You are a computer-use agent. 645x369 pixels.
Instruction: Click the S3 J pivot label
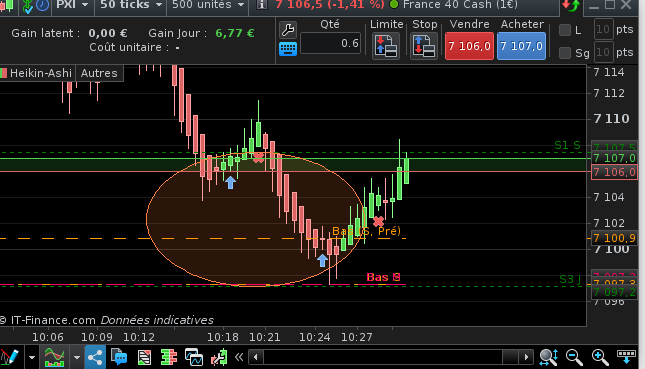point(570,279)
